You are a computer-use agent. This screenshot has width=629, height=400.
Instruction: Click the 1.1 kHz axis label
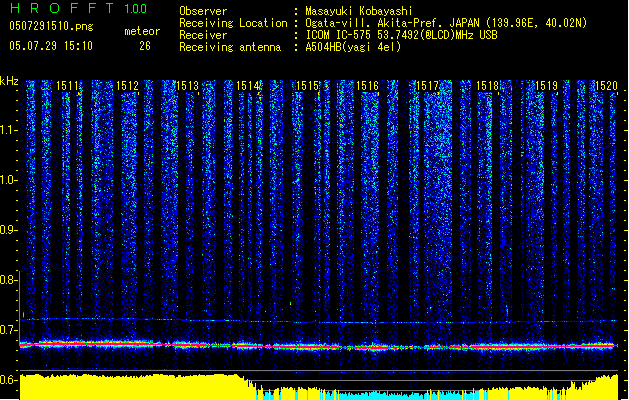(x=8, y=130)
